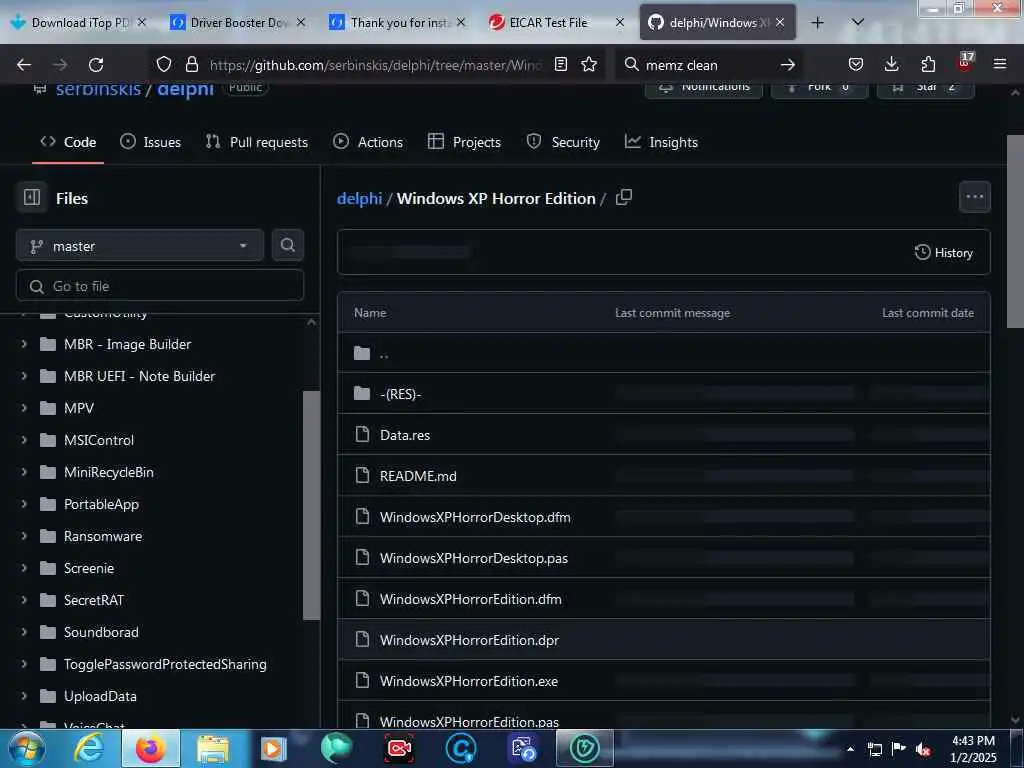Expand the MSIControl folder chevron
Viewport: 1024px width, 768px height.
pos(24,440)
